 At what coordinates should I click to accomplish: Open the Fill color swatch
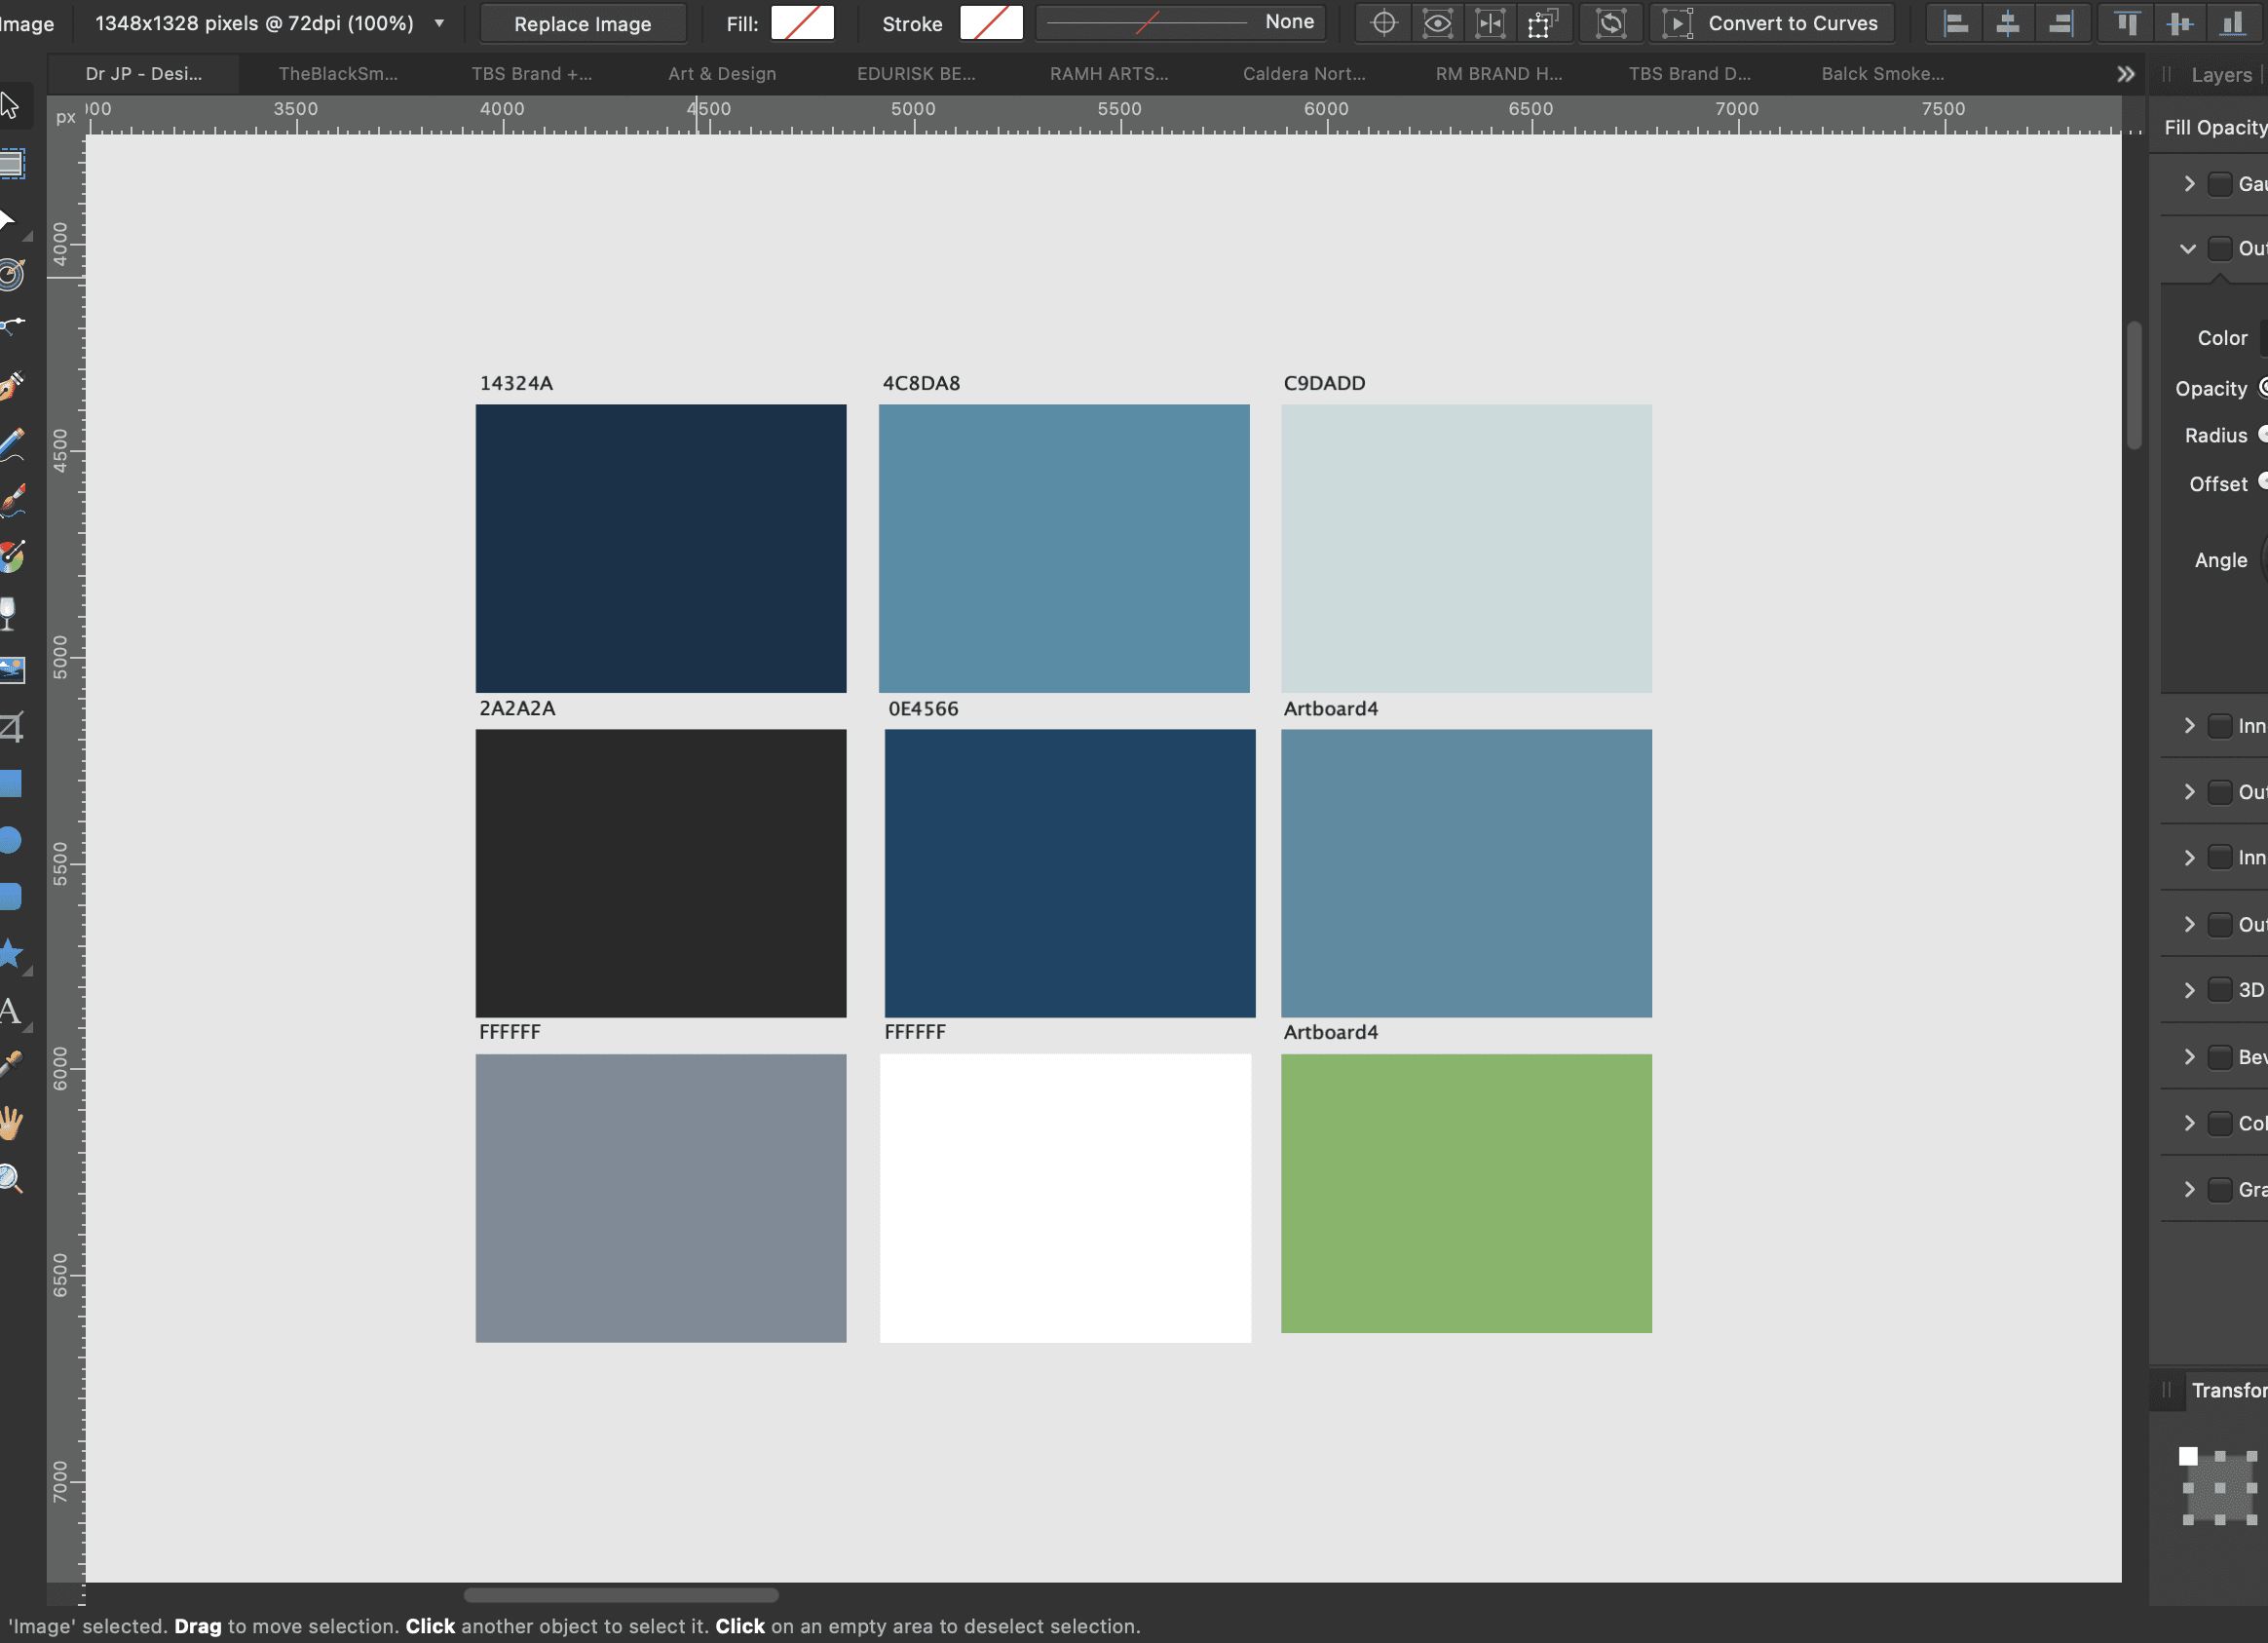(802, 23)
